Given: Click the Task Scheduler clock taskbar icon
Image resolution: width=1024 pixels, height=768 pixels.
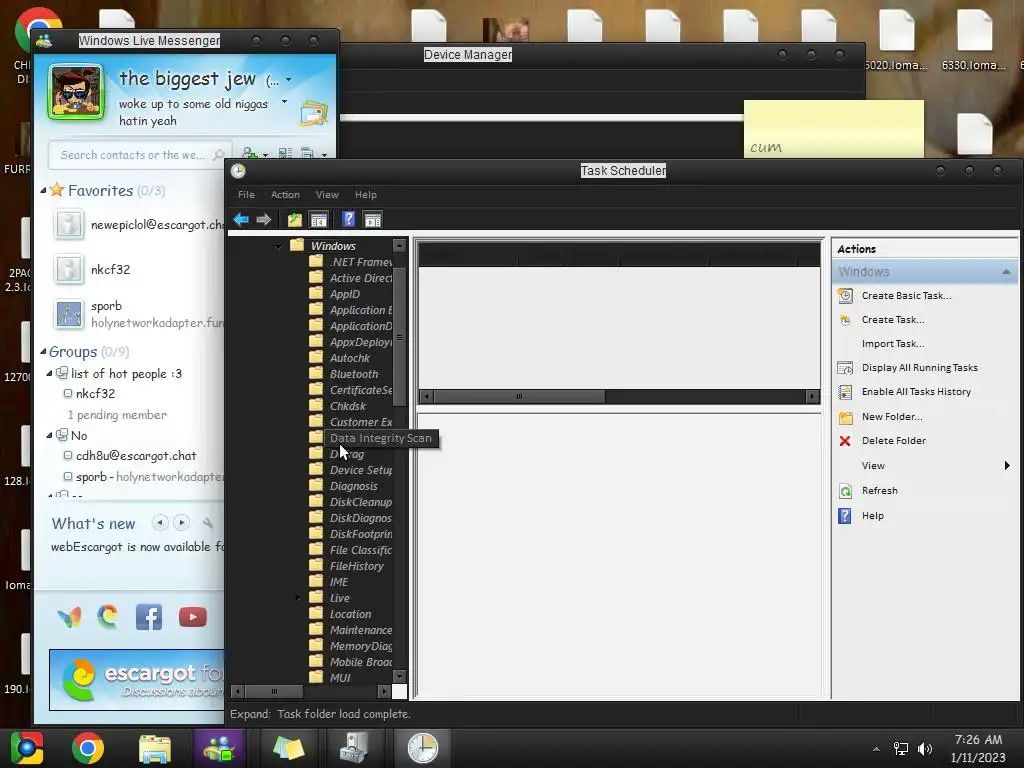Looking at the screenshot, I should click(423, 748).
